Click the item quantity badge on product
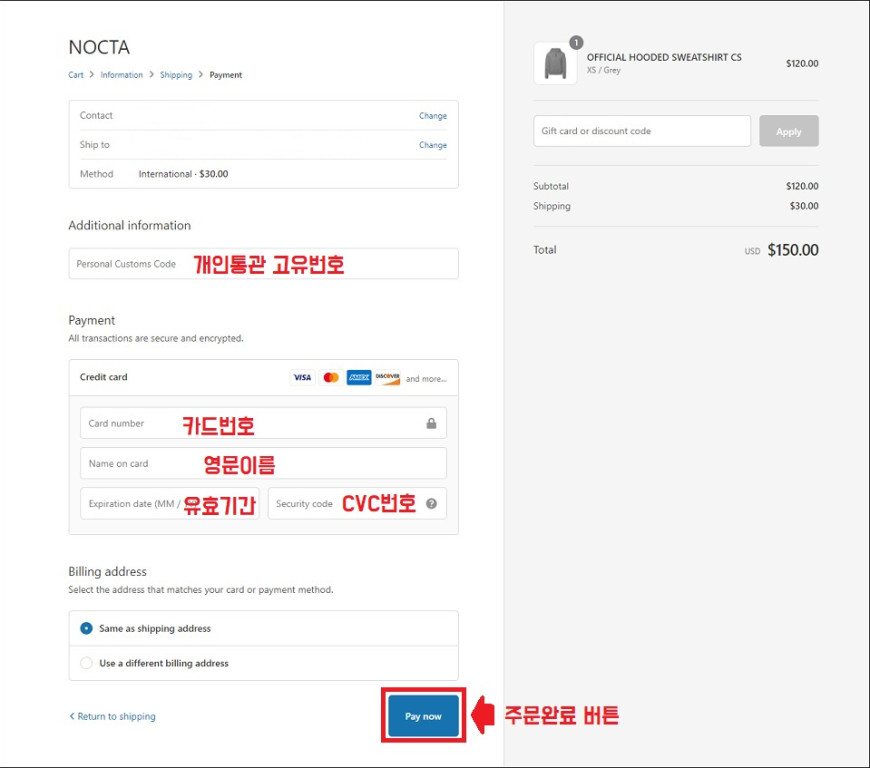Image resolution: width=870 pixels, height=768 pixels. click(x=576, y=42)
